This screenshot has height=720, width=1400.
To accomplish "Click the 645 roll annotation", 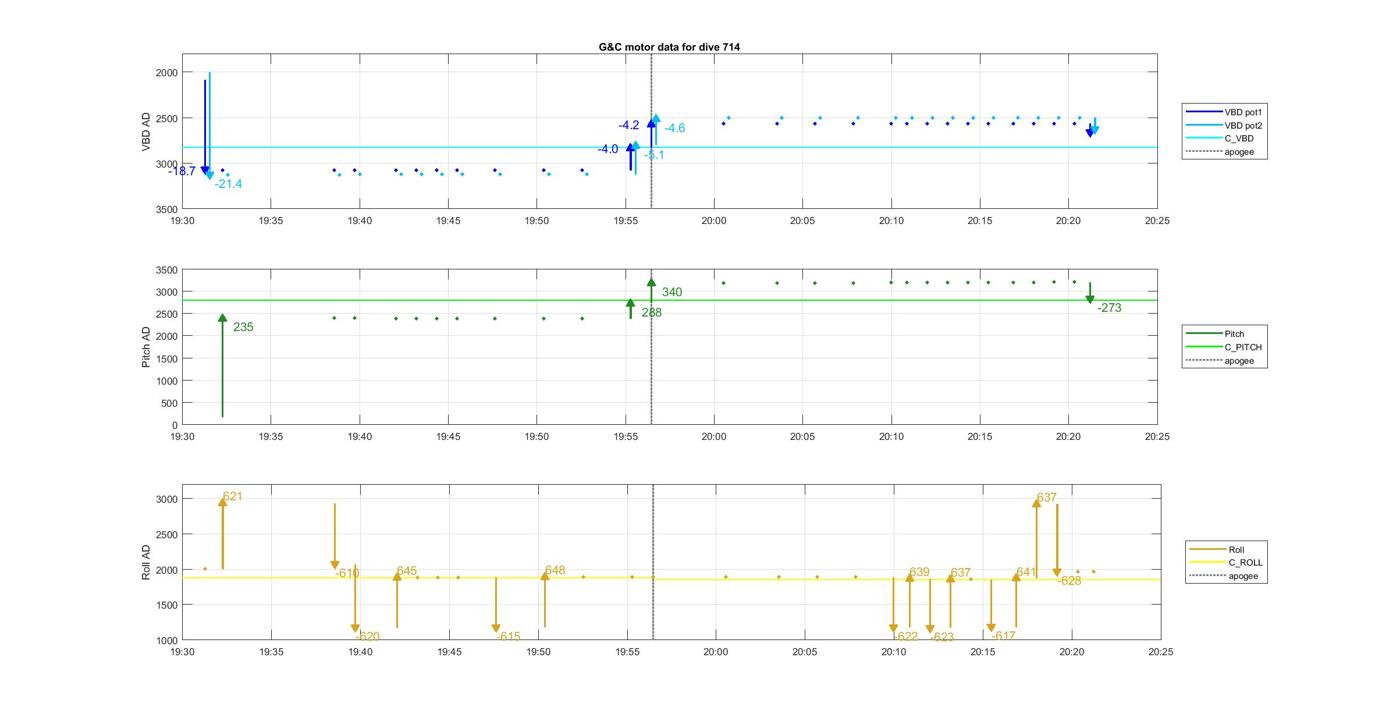I will tap(406, 571).
